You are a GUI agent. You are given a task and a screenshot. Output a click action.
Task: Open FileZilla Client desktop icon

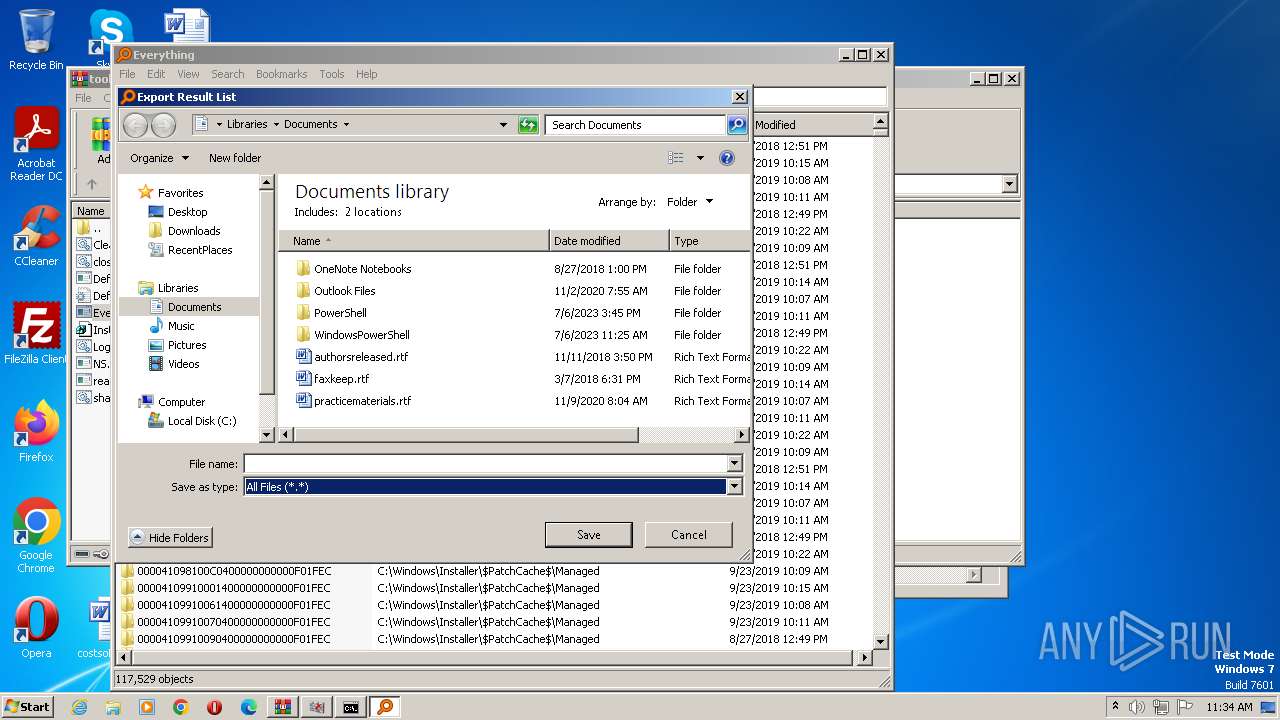click(x=36, y=333)
